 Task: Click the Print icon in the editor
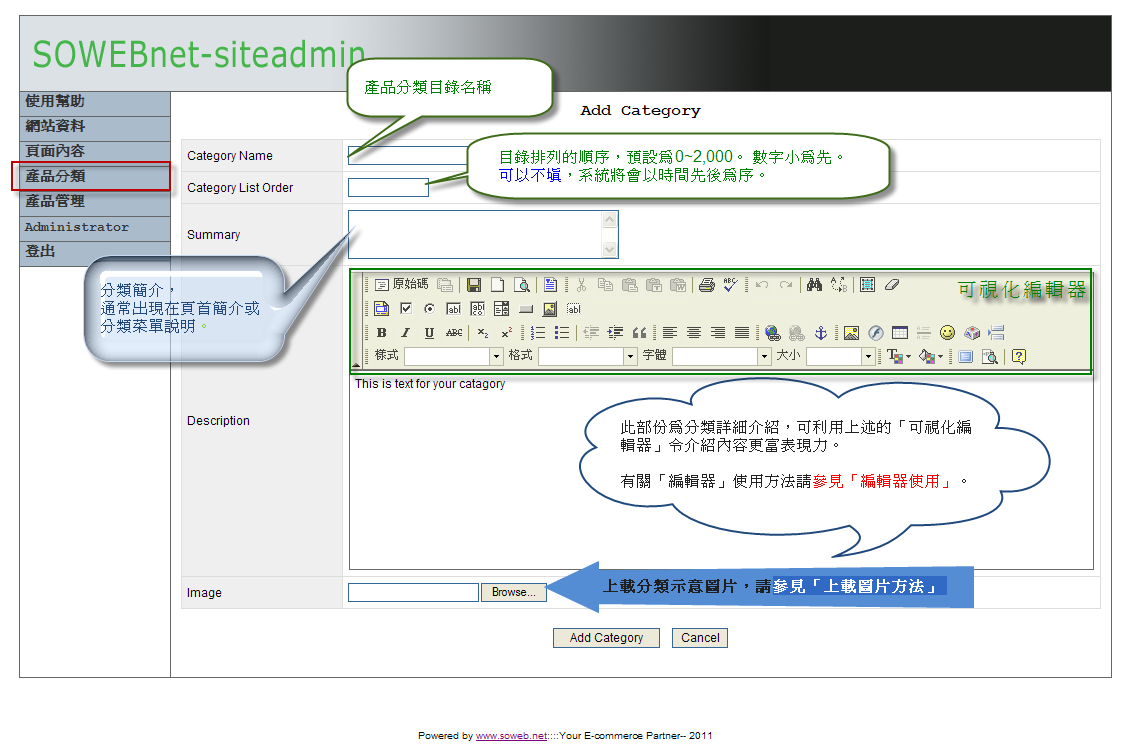click(706, 285)
